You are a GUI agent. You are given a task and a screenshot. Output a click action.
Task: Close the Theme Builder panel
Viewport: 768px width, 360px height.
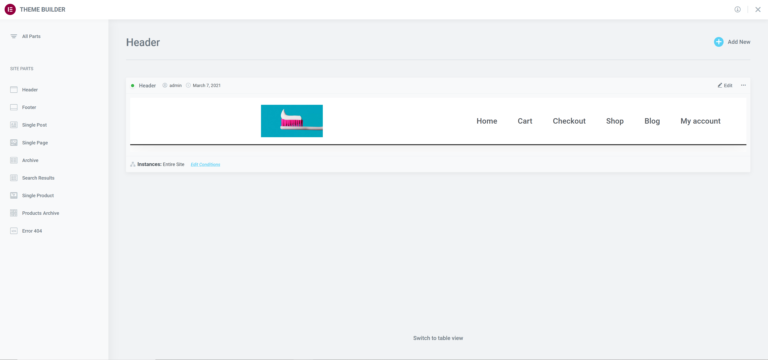[x=758, y=9]
